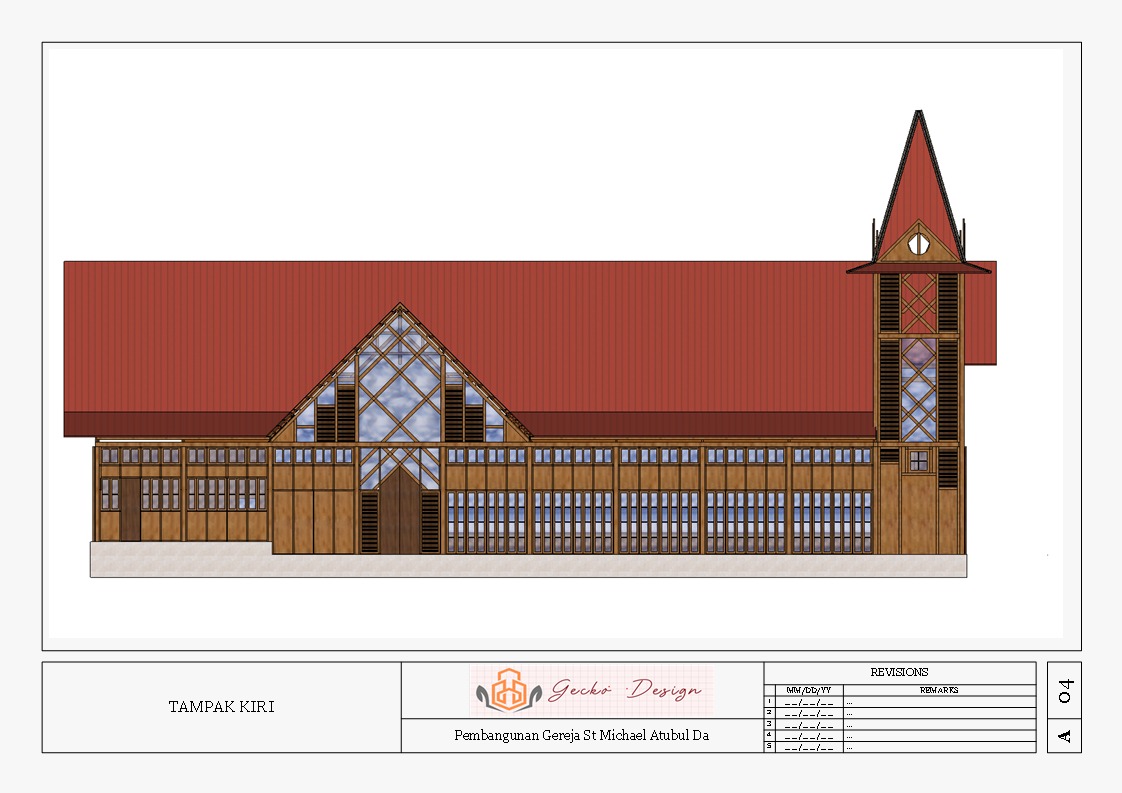
Task: Expand the REMARKS column header
Action: (940, 689)
